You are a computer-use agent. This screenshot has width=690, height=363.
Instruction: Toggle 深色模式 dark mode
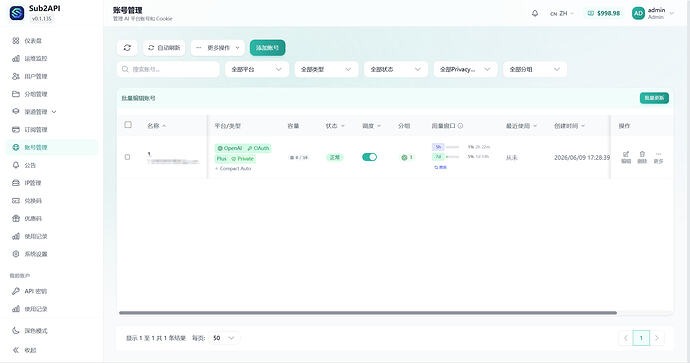(x=52, y=330)
